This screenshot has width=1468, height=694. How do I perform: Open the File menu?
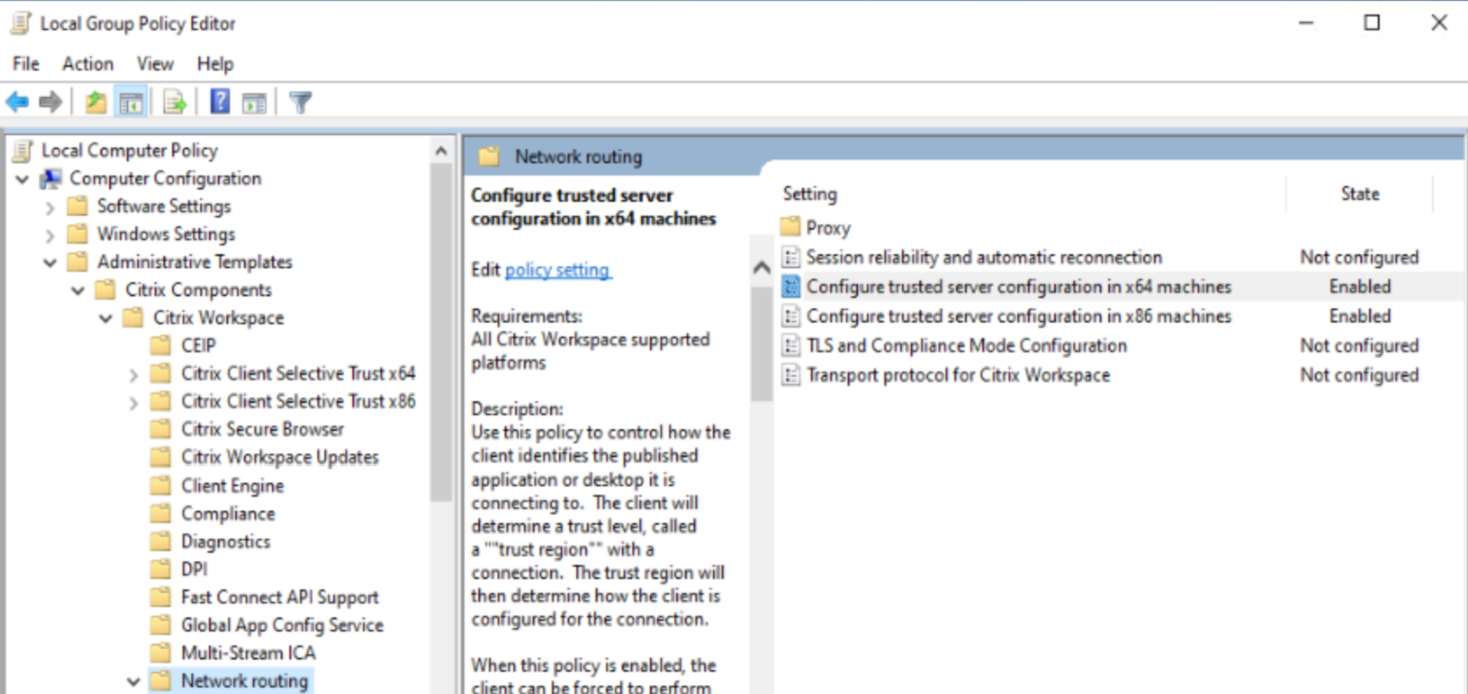click(26, 64)
